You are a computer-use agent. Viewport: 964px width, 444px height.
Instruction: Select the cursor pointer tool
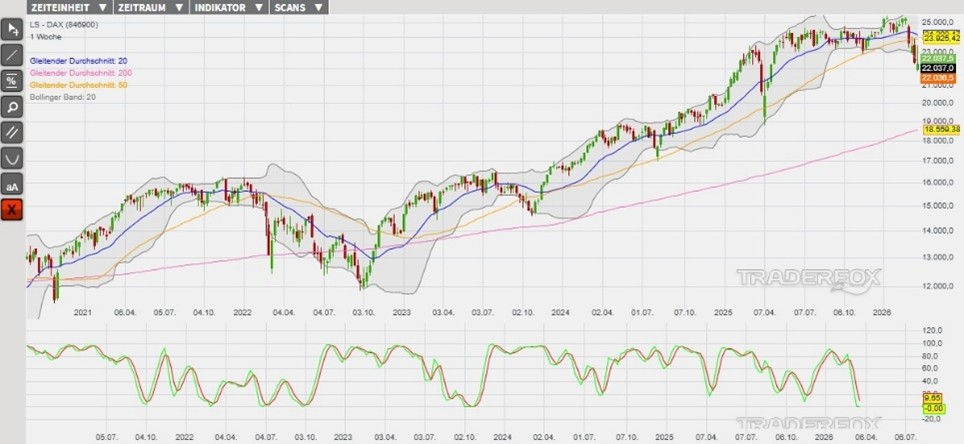(x=13, y=28)
